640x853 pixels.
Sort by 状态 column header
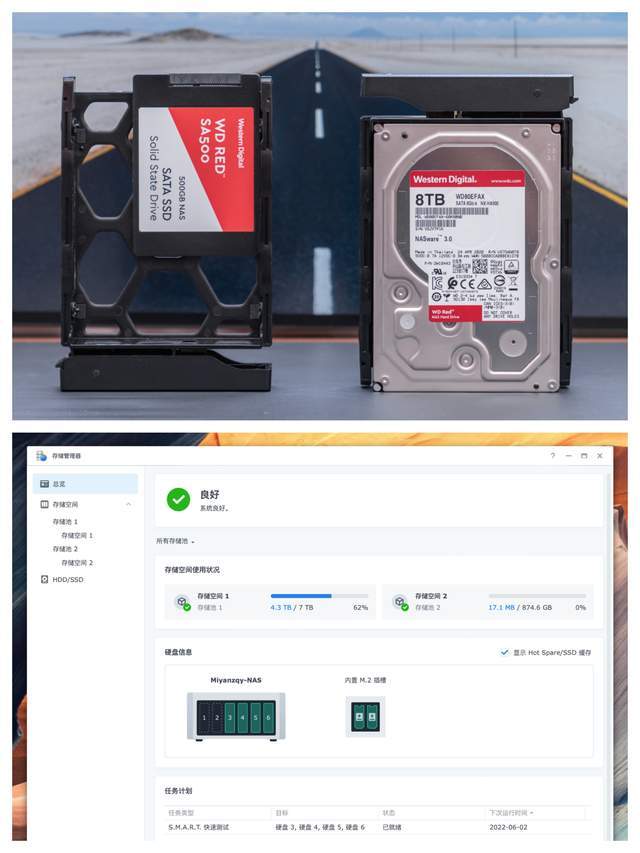[x=389, y=813]
